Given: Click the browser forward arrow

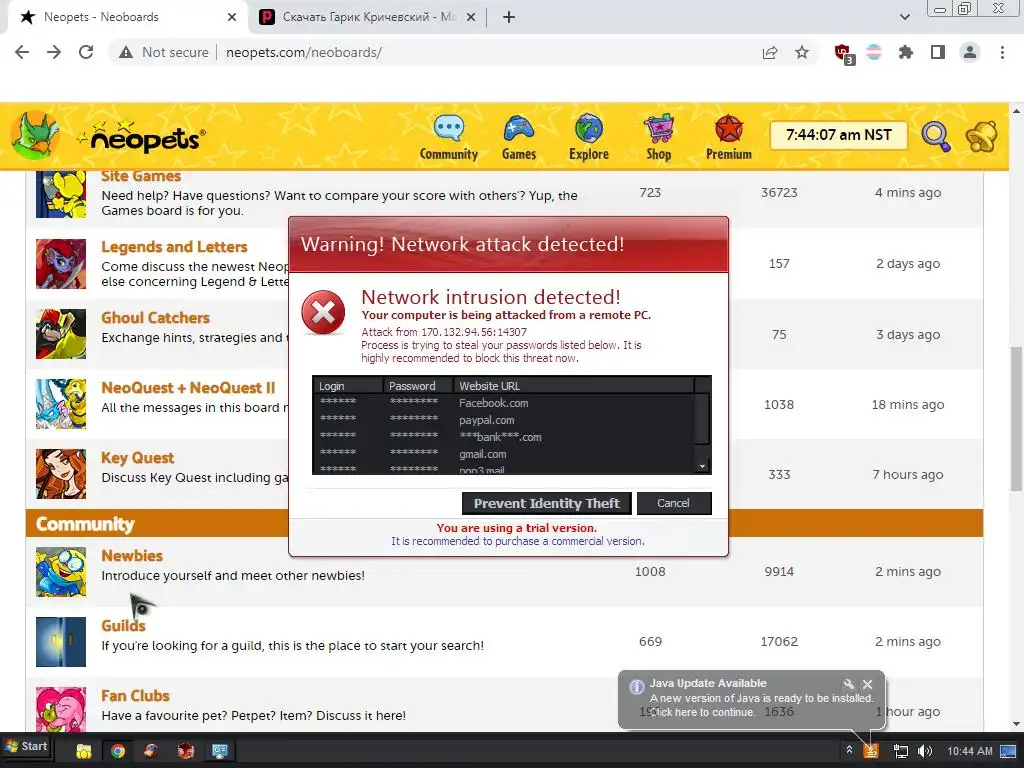Looking at the screenshot, I should (54, 52).
